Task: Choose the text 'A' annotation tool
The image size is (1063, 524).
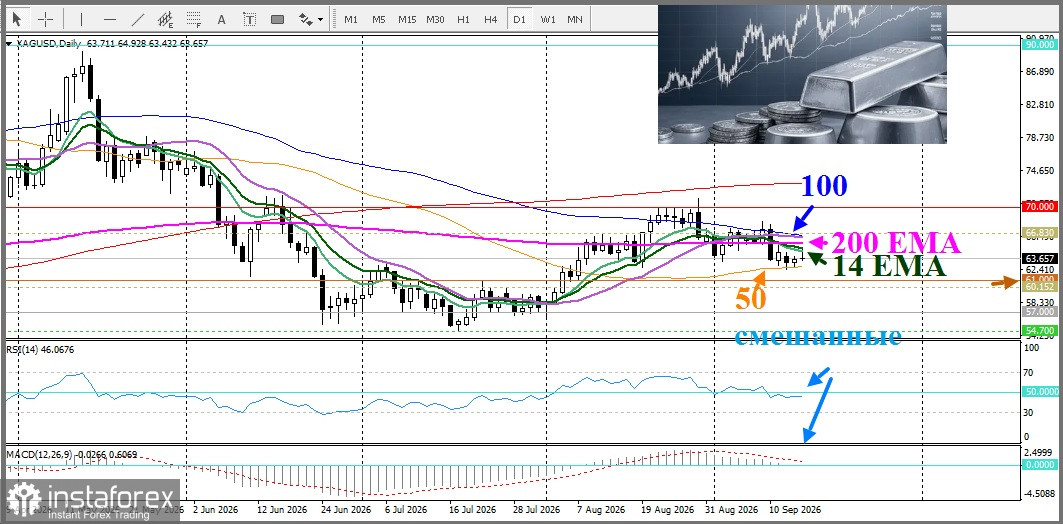Action: [x=221, y=19]
